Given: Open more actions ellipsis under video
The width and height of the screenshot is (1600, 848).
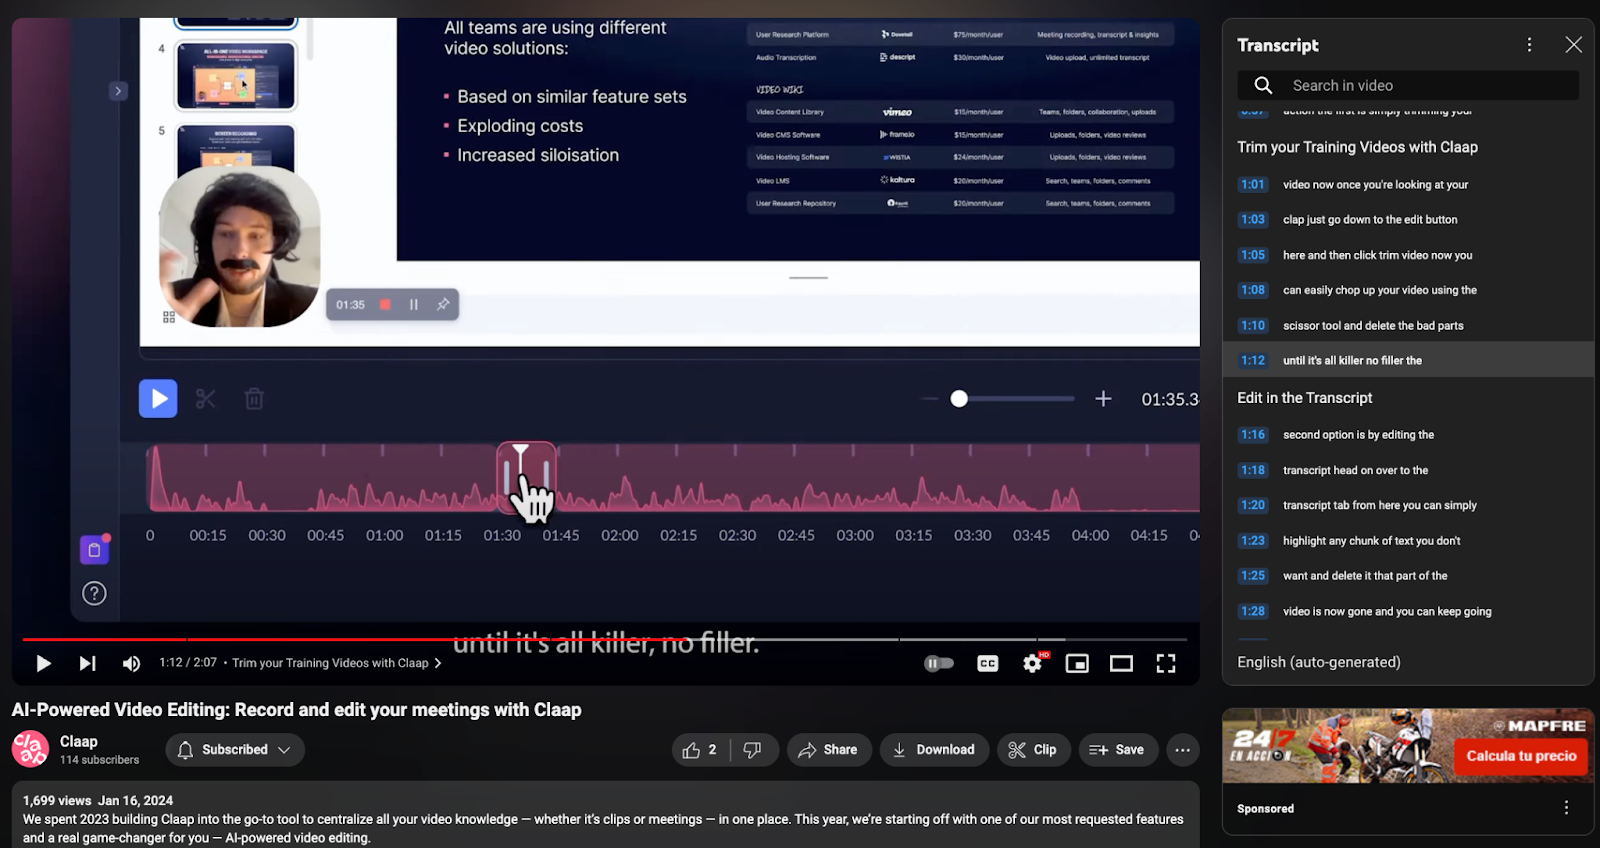Looking at the screenshot, I should [1182, 750].
